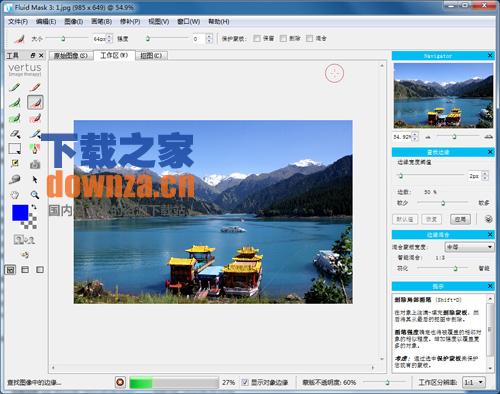Open the 修补(P) menu
Viewport: 500px width, 394px height.
[x=130, y=22]
